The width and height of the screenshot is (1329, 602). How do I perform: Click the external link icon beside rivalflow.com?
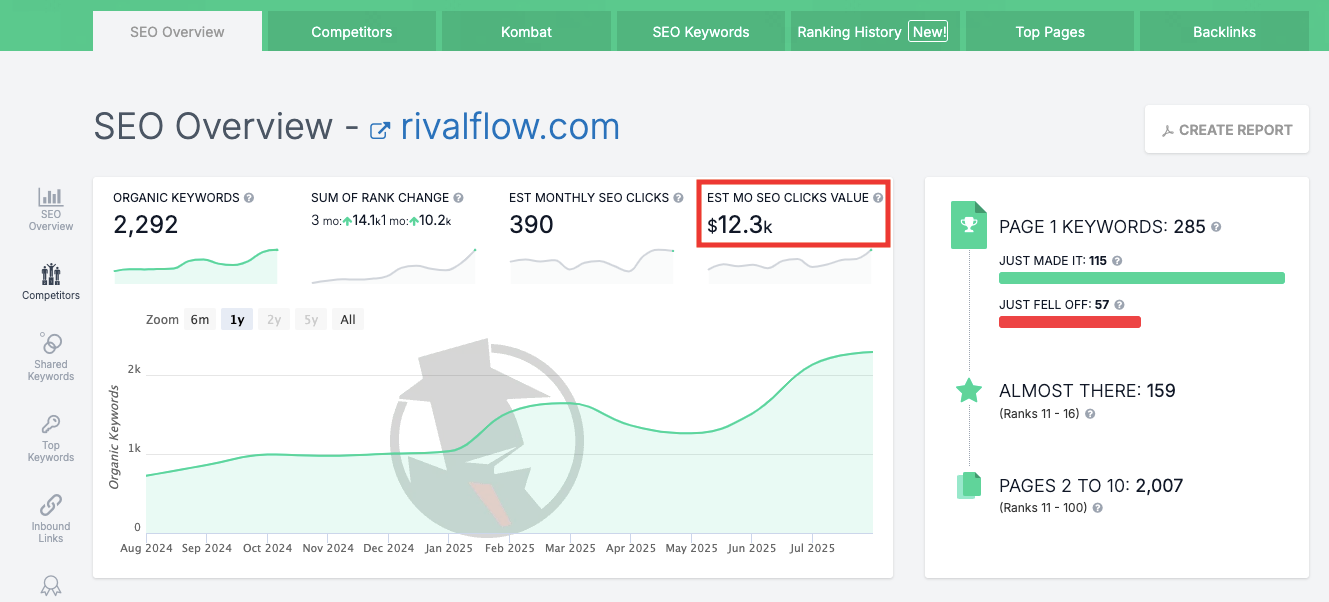coord(380,128)
